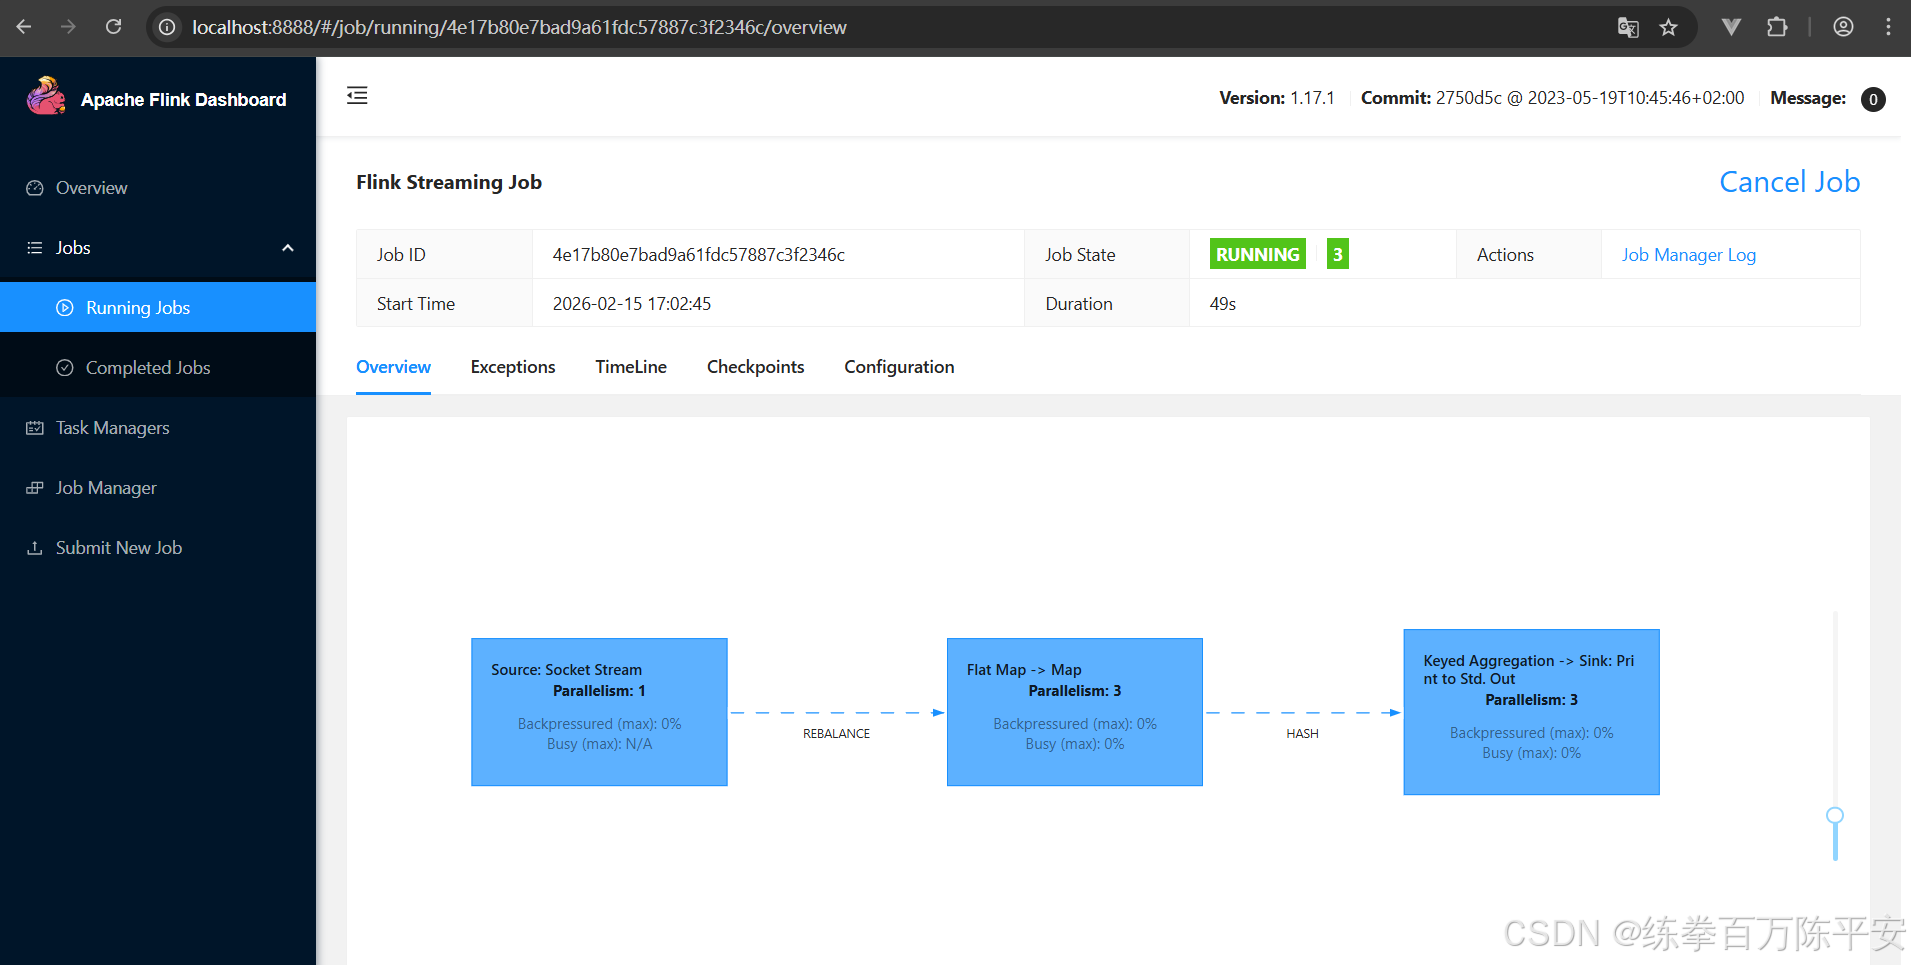Click the translate page icon
The width and height of the screenshot is (1911, 965).
pyautogui.click(x=1628, y=27)
